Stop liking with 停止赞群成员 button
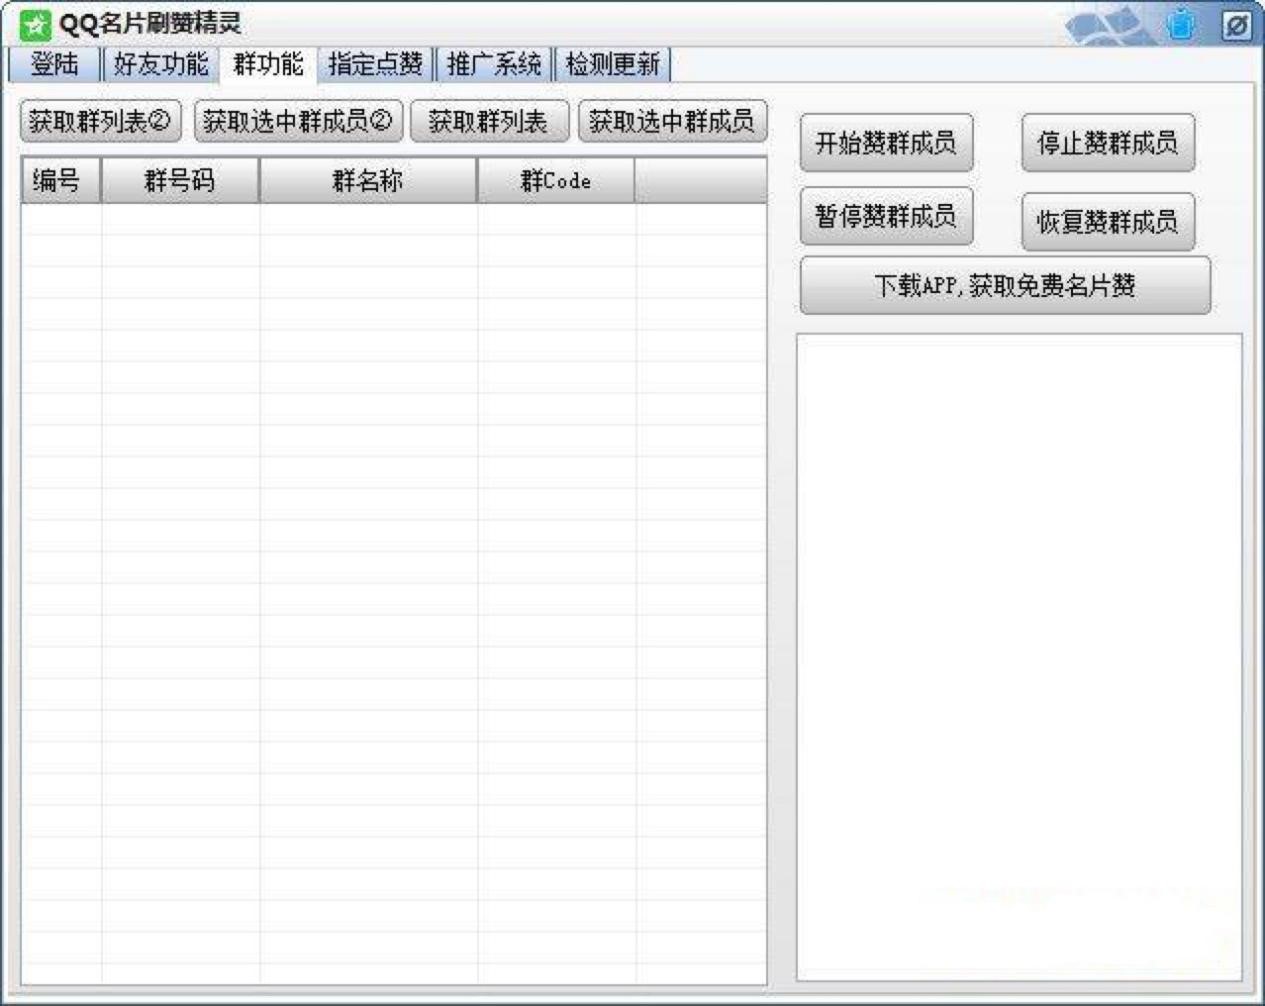Screen dimensions: 1265x1006 point(1108,143)
